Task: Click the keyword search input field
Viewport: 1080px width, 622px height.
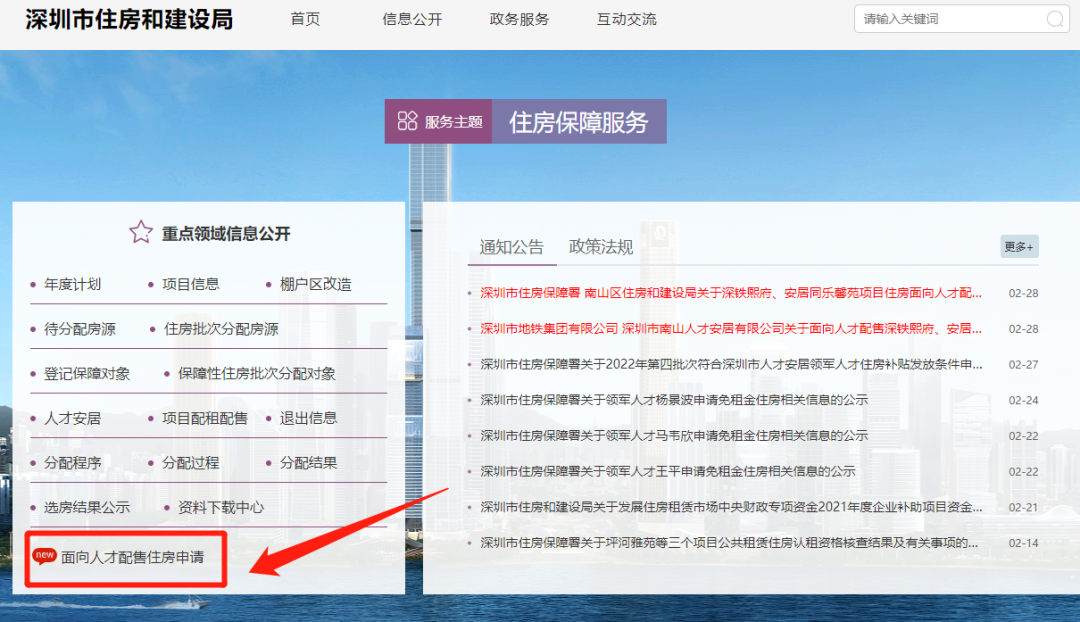Action: point(950,19)
